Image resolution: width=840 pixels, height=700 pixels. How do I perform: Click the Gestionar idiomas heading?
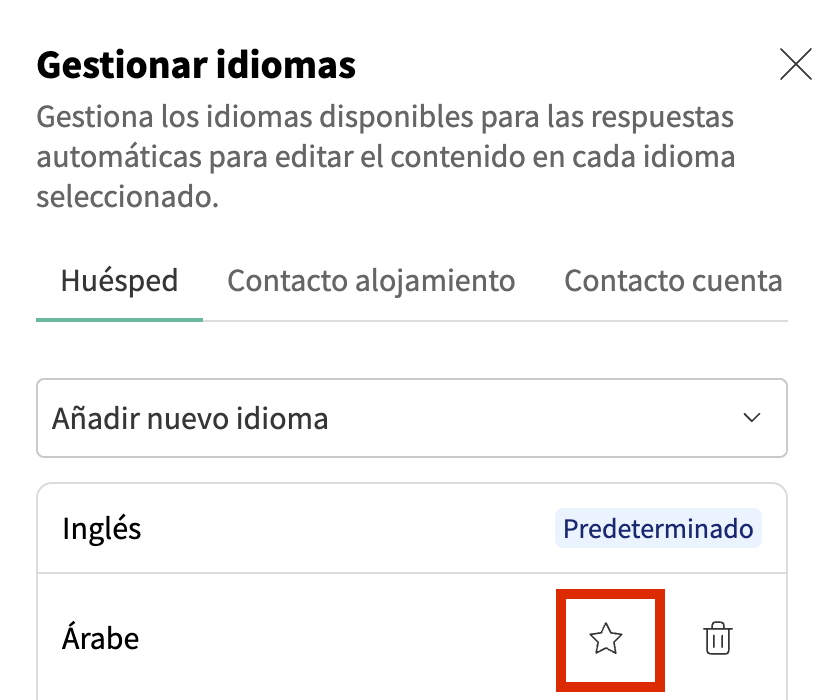196,66
